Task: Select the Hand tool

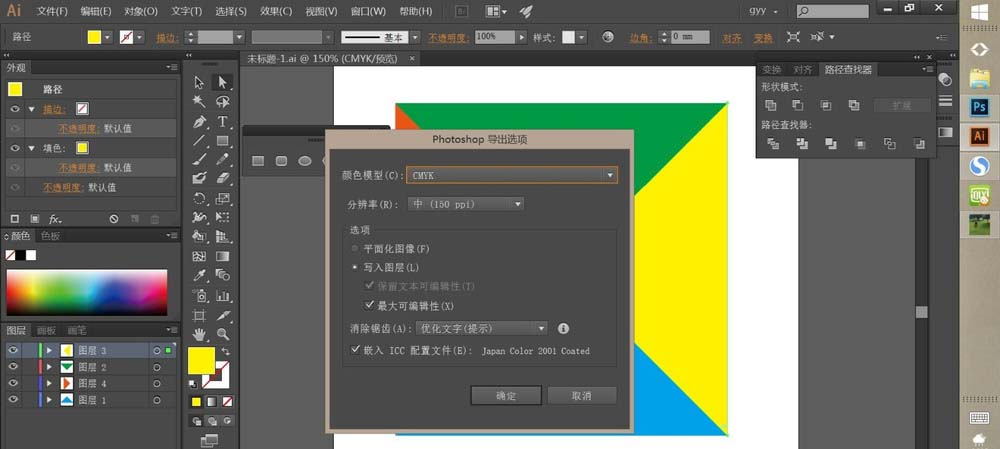Action: 199,334
